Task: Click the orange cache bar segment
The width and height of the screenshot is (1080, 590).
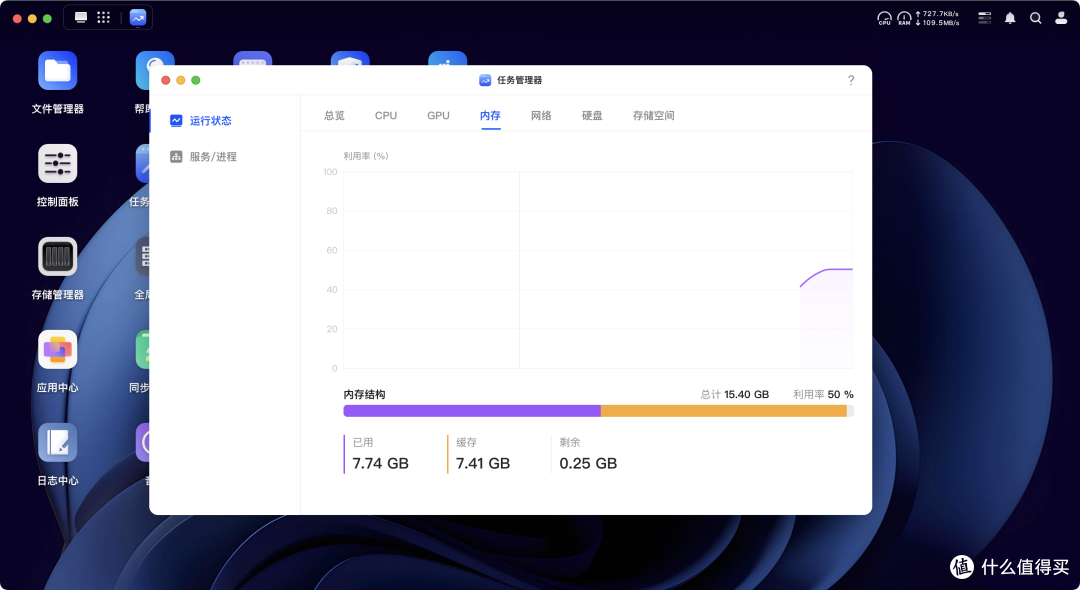Action: (723, 411)
